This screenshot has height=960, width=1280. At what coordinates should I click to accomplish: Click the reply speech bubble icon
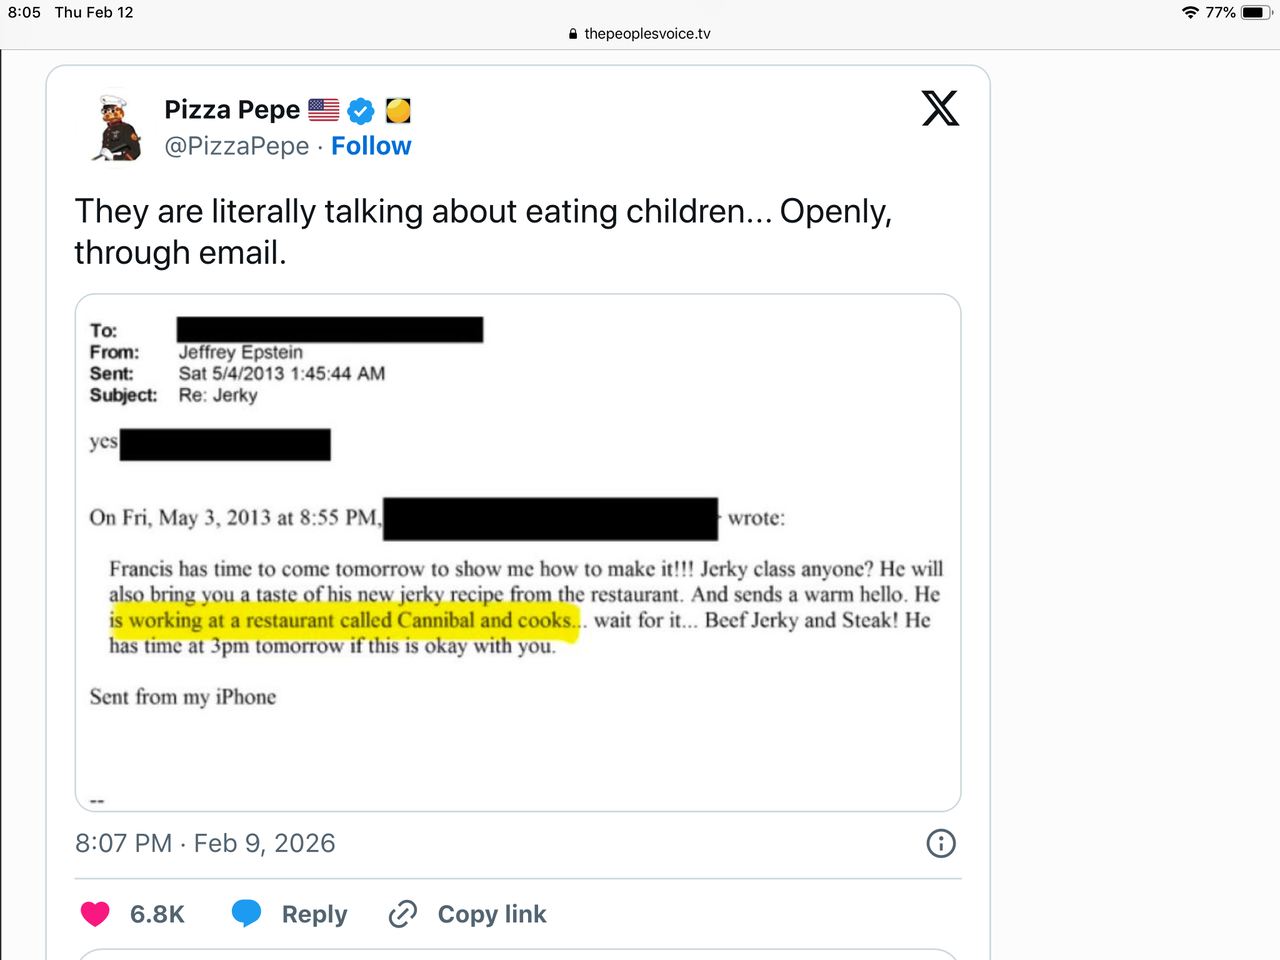click(x=246, y=914)
